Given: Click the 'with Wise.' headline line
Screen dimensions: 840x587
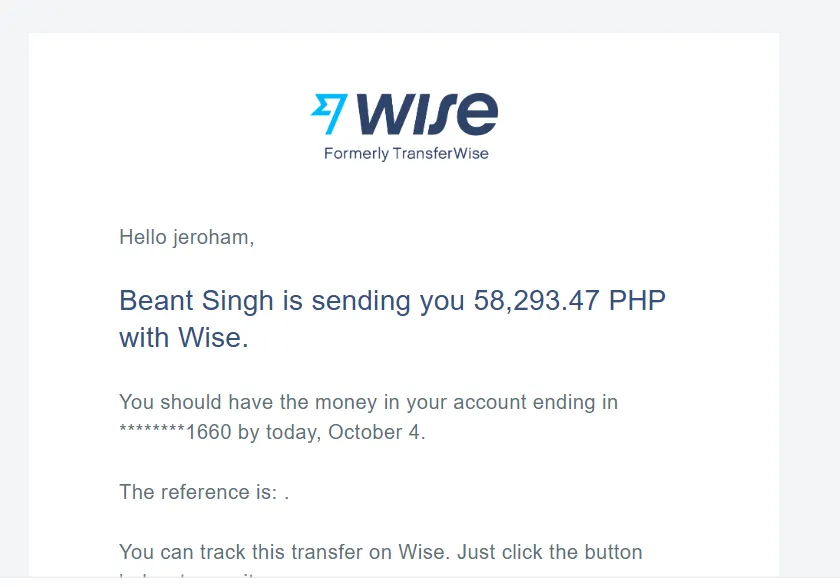Looking at the screenshot, I should (x=184, y=338).
